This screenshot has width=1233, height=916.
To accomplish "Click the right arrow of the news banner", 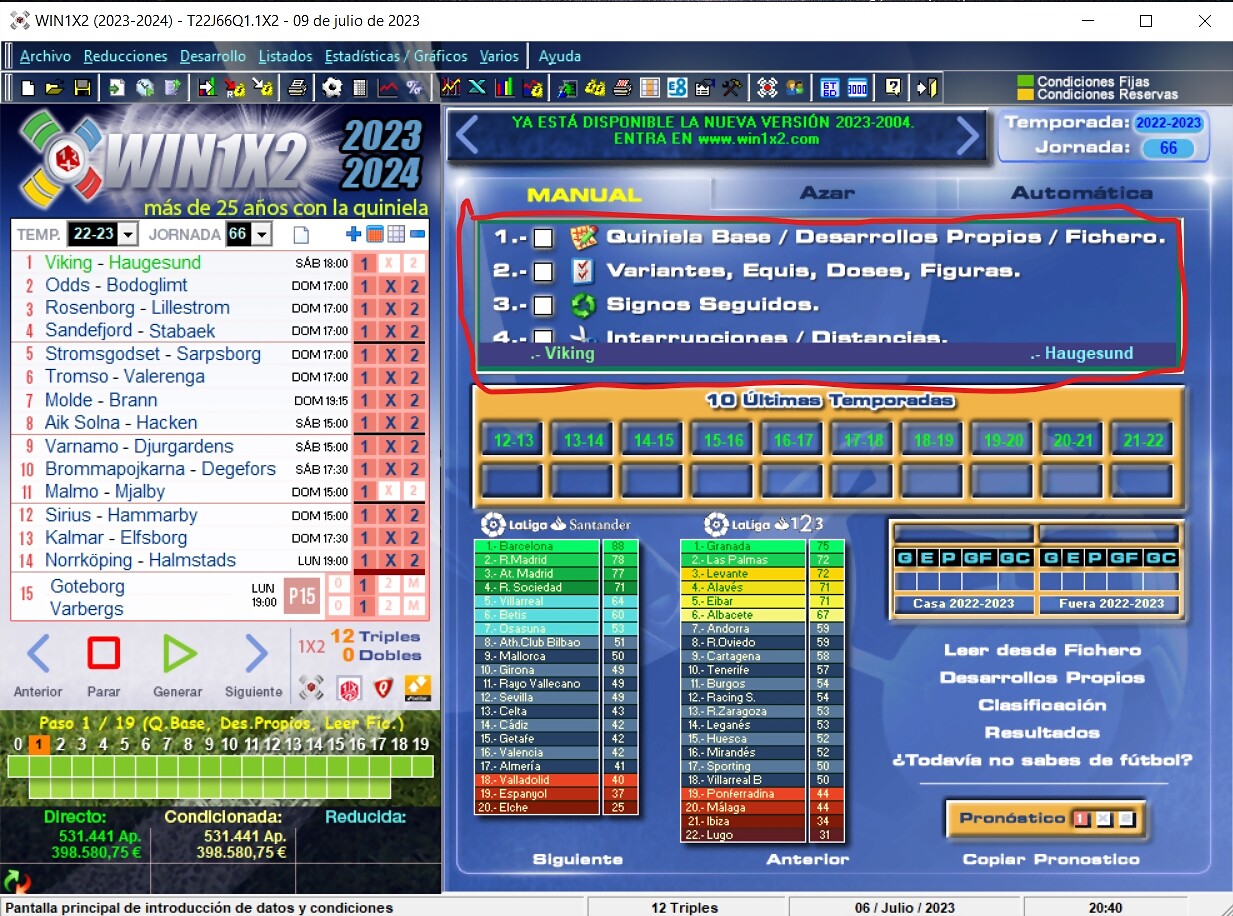I will 967,136.
